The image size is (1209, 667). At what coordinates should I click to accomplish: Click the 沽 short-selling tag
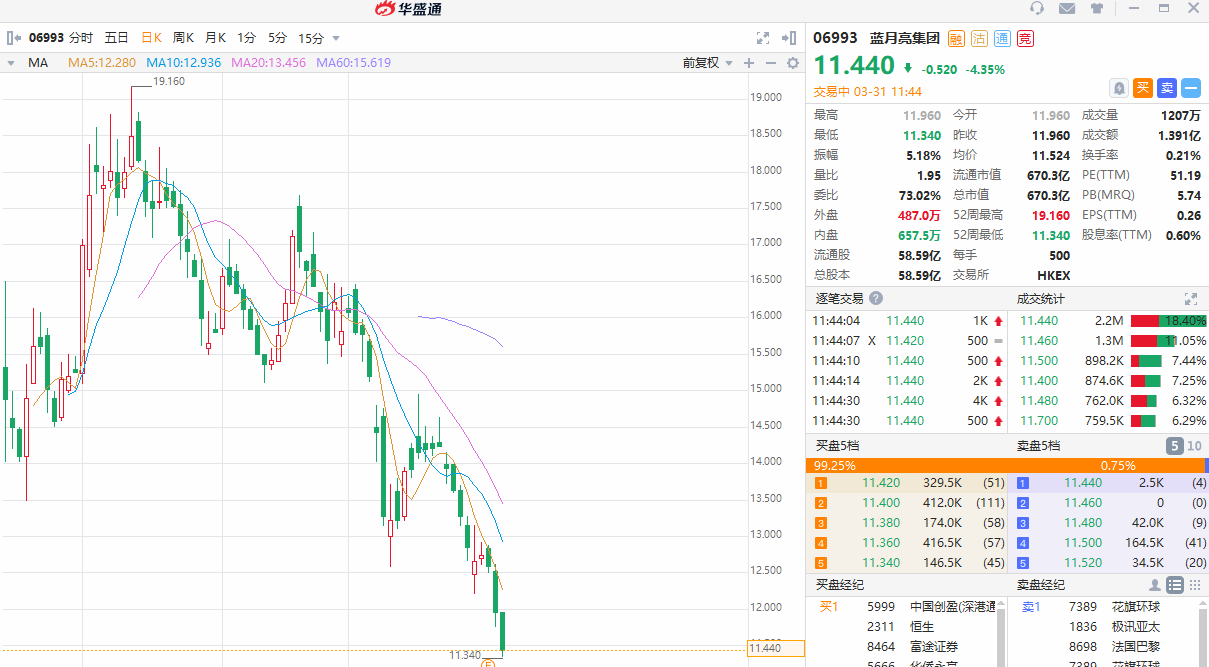click(x=979, y=39)
